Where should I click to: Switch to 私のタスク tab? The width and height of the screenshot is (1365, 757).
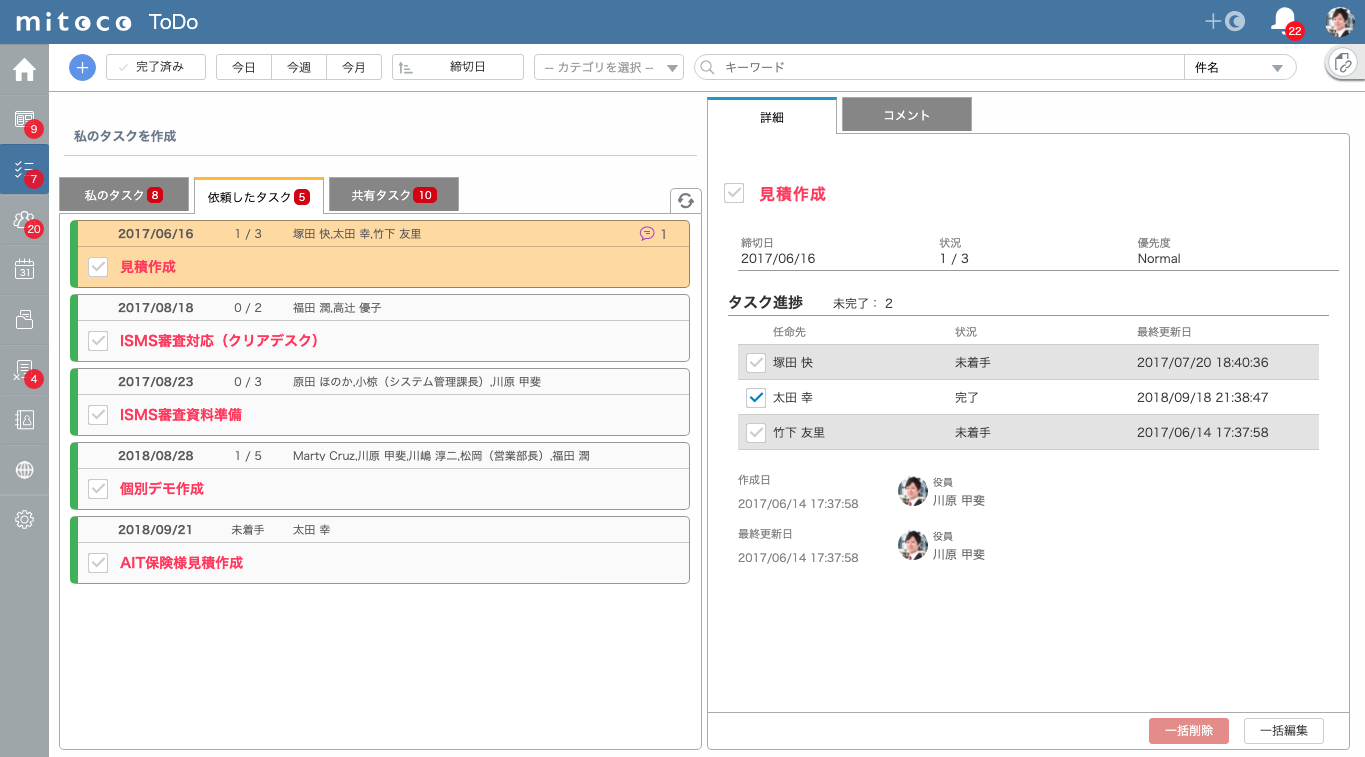(124, 195)
